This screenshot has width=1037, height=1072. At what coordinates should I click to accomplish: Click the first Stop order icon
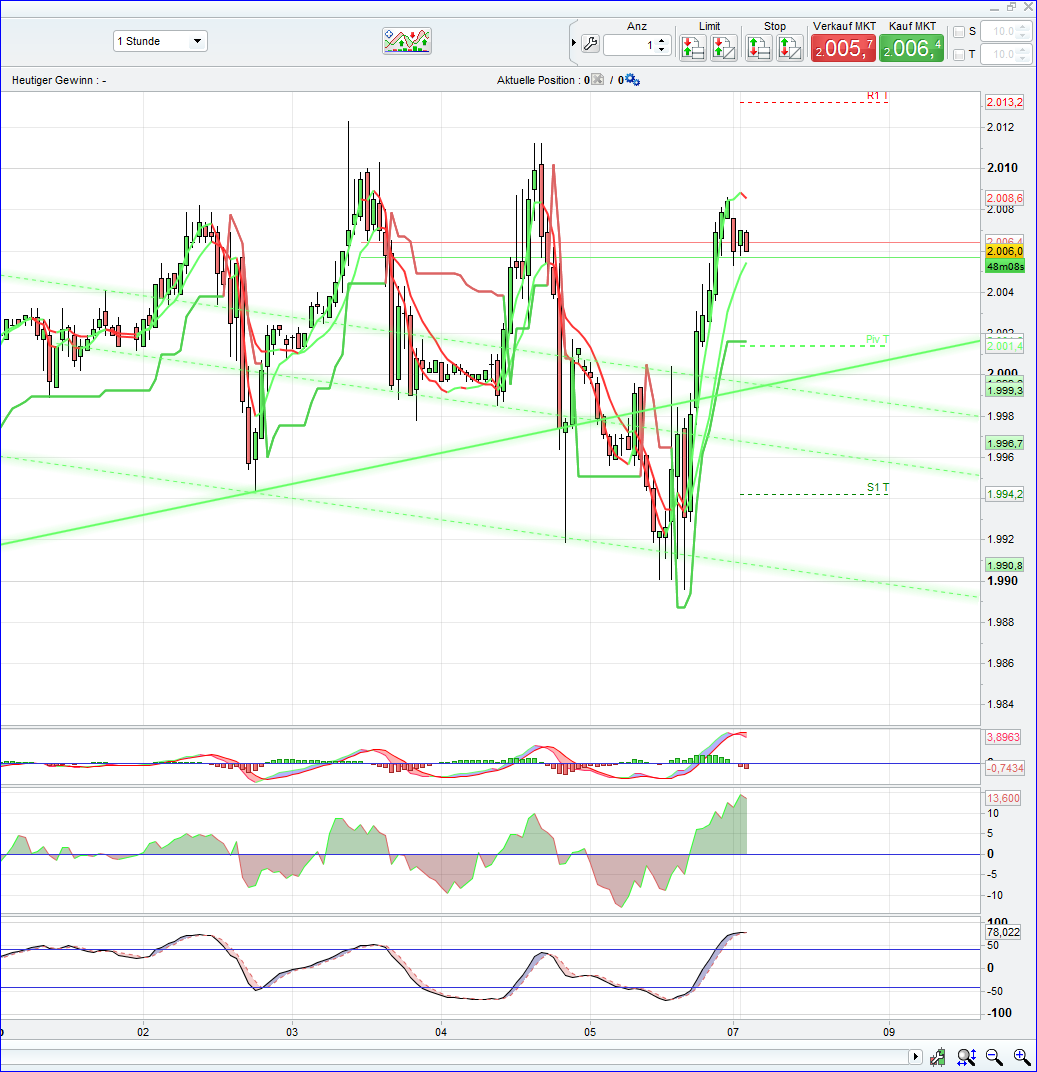coord(759,47)
